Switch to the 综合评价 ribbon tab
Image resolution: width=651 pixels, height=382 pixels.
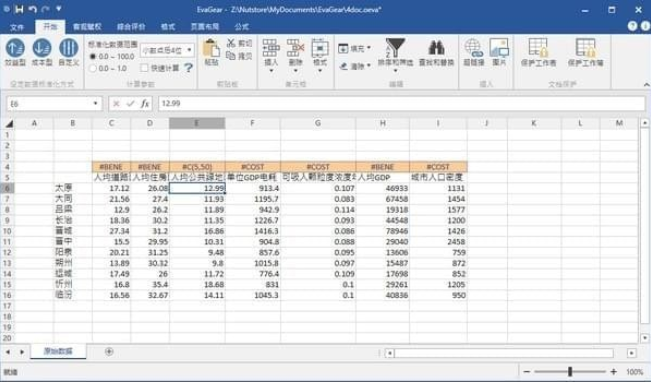point(131,27)
